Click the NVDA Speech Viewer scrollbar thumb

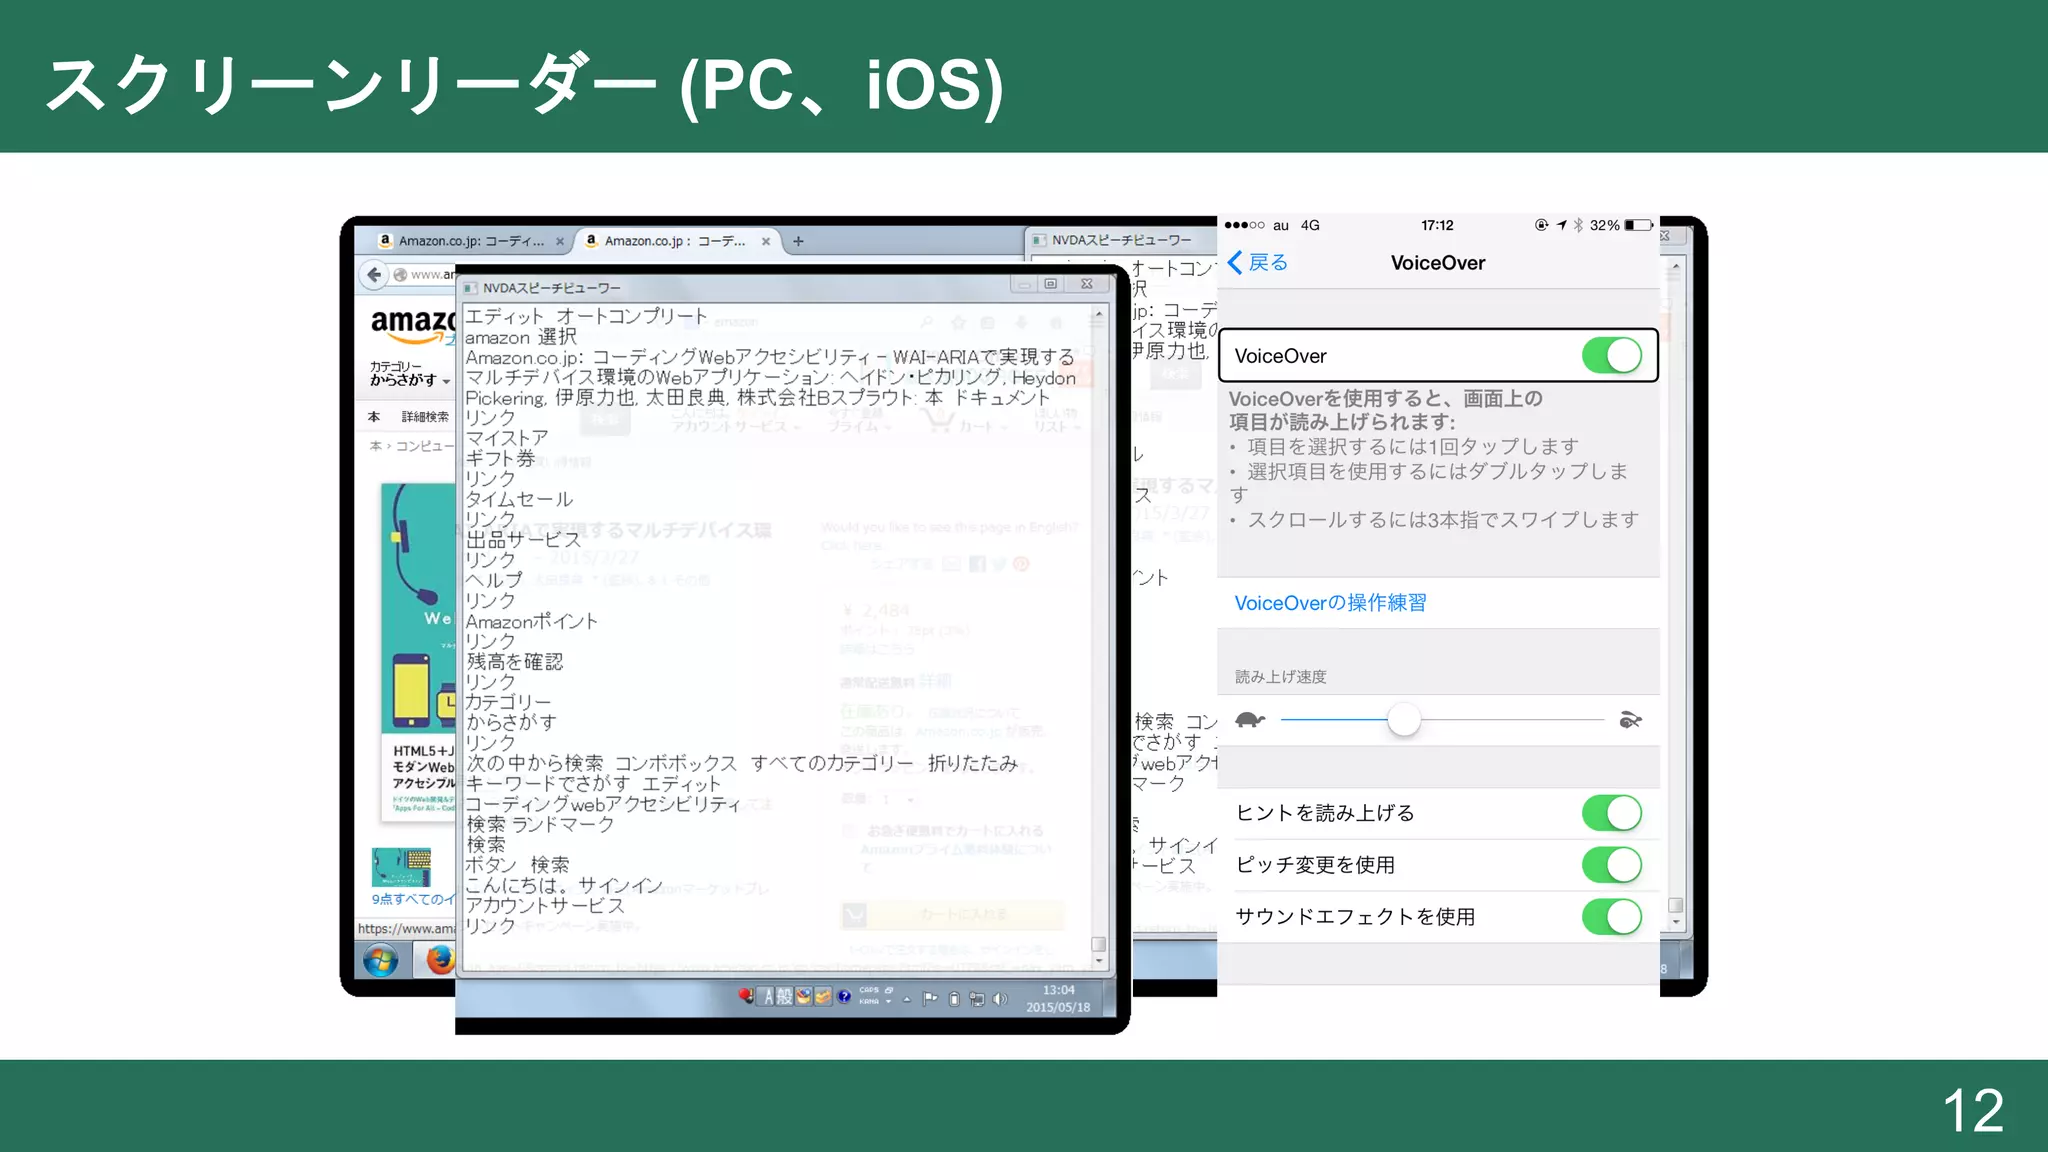pos(1099,943)
